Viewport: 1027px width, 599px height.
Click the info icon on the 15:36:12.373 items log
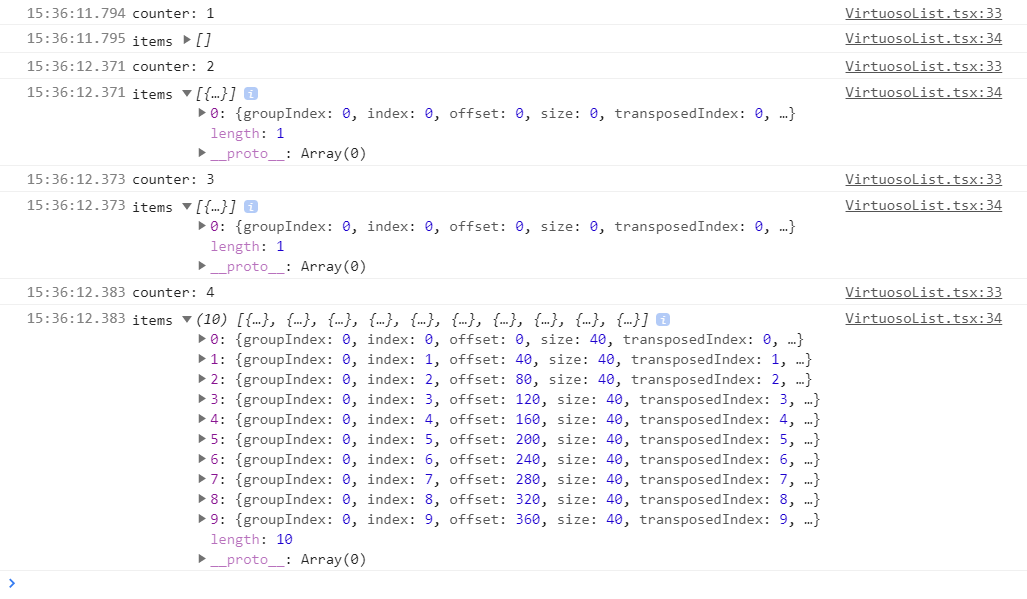click(x=250, y=206)
